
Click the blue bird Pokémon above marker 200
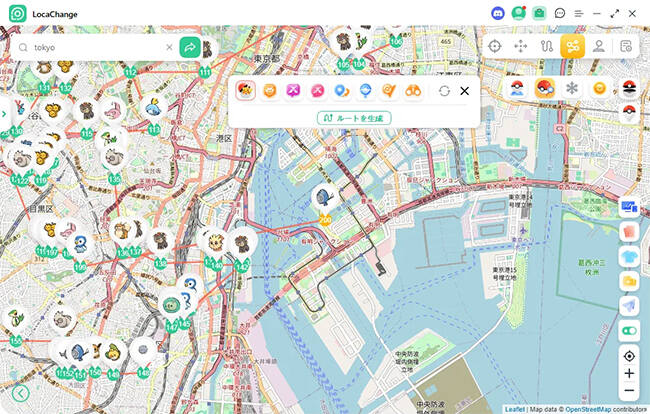point(324,196)
